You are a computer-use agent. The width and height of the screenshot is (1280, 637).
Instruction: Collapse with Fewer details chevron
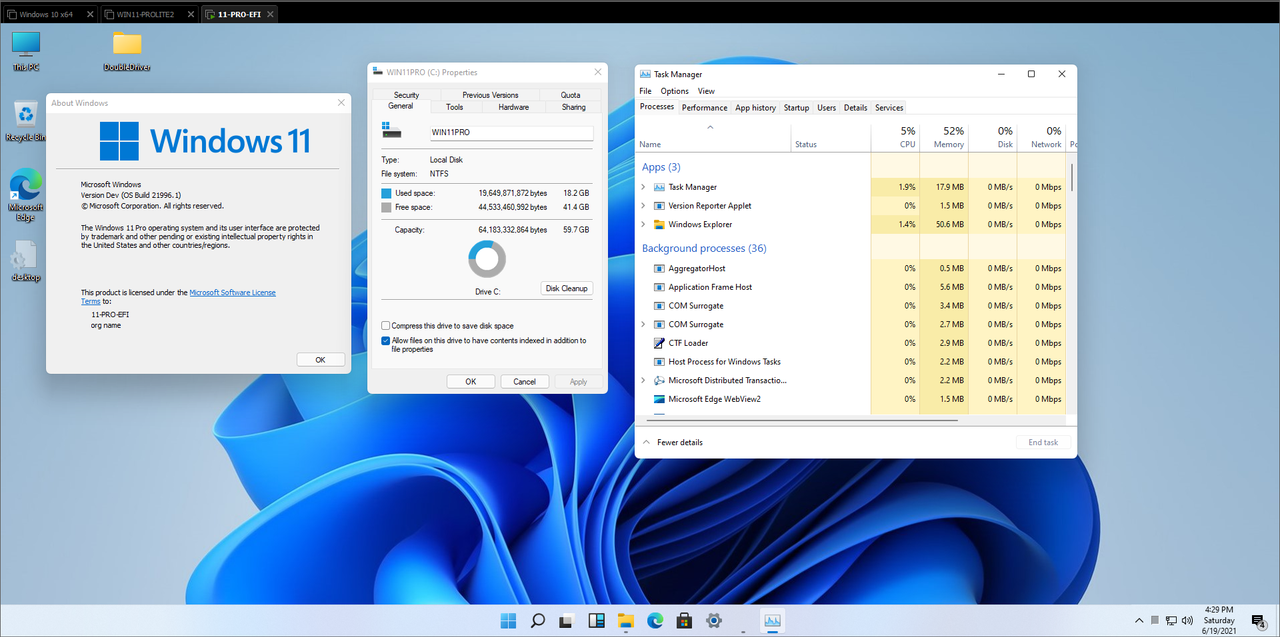coord(647,442)
